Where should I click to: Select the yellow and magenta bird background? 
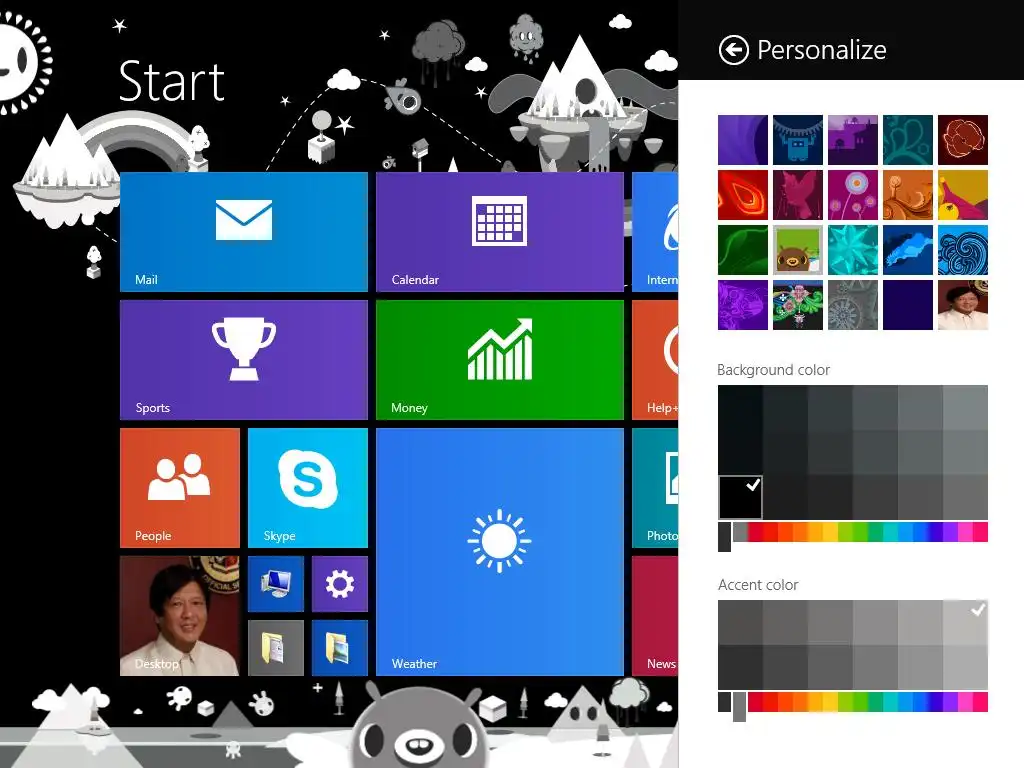point(963,195)
